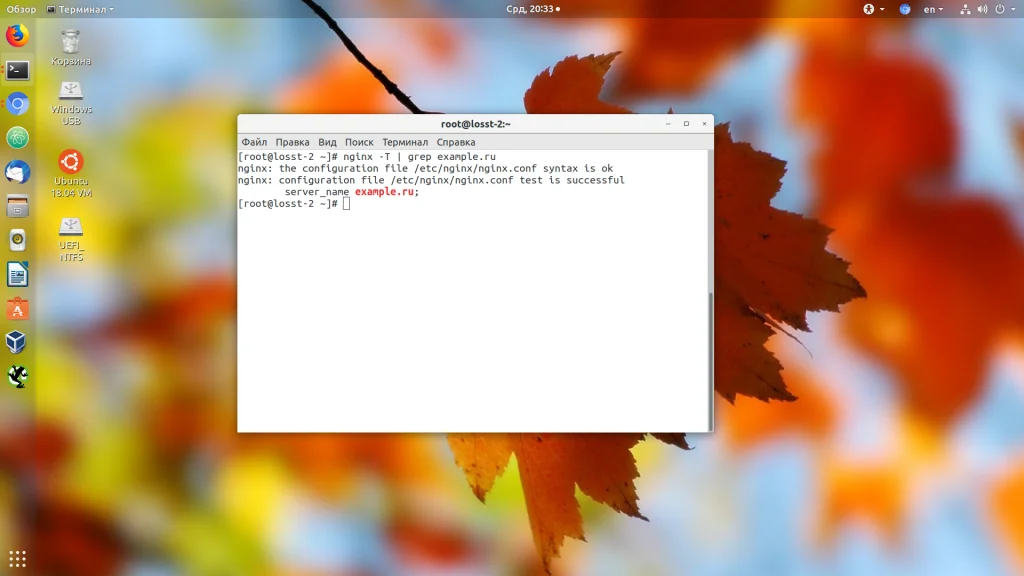The width and height of the screenshot is (1024, 576).
Task: Open the network status icon
Action: pyautogui.click(x=965, y=9)
